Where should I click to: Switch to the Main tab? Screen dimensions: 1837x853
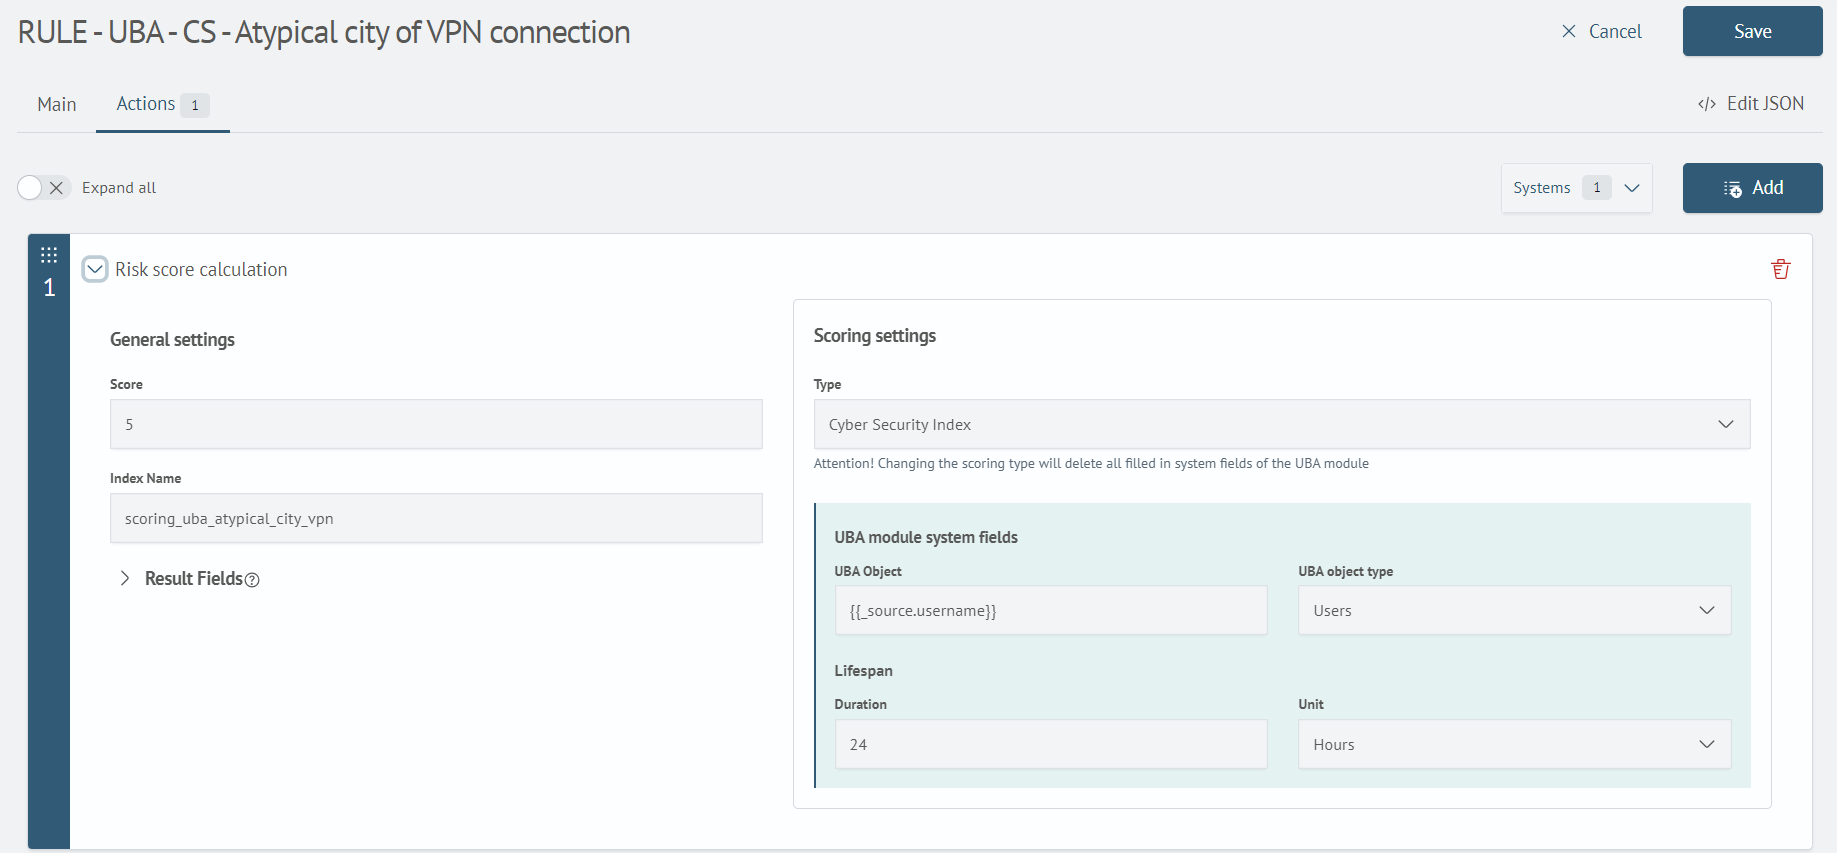click(x=57, y=104)
